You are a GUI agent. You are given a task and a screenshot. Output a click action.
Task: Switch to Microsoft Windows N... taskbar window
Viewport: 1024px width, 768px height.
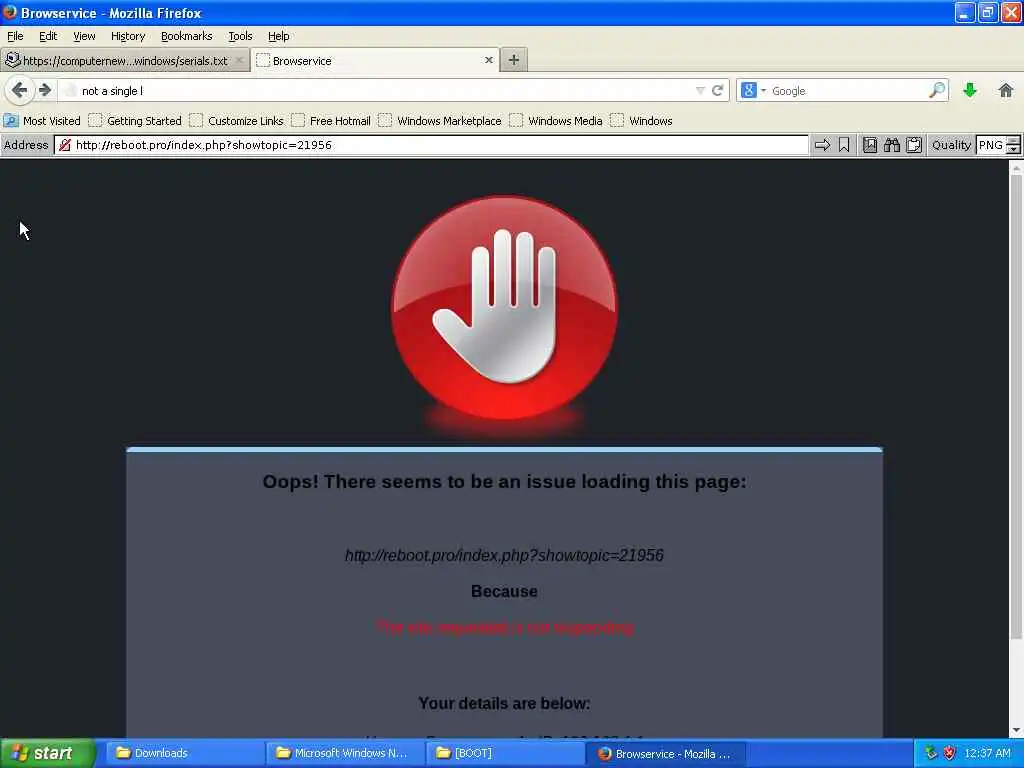click(x=344, y=753)
